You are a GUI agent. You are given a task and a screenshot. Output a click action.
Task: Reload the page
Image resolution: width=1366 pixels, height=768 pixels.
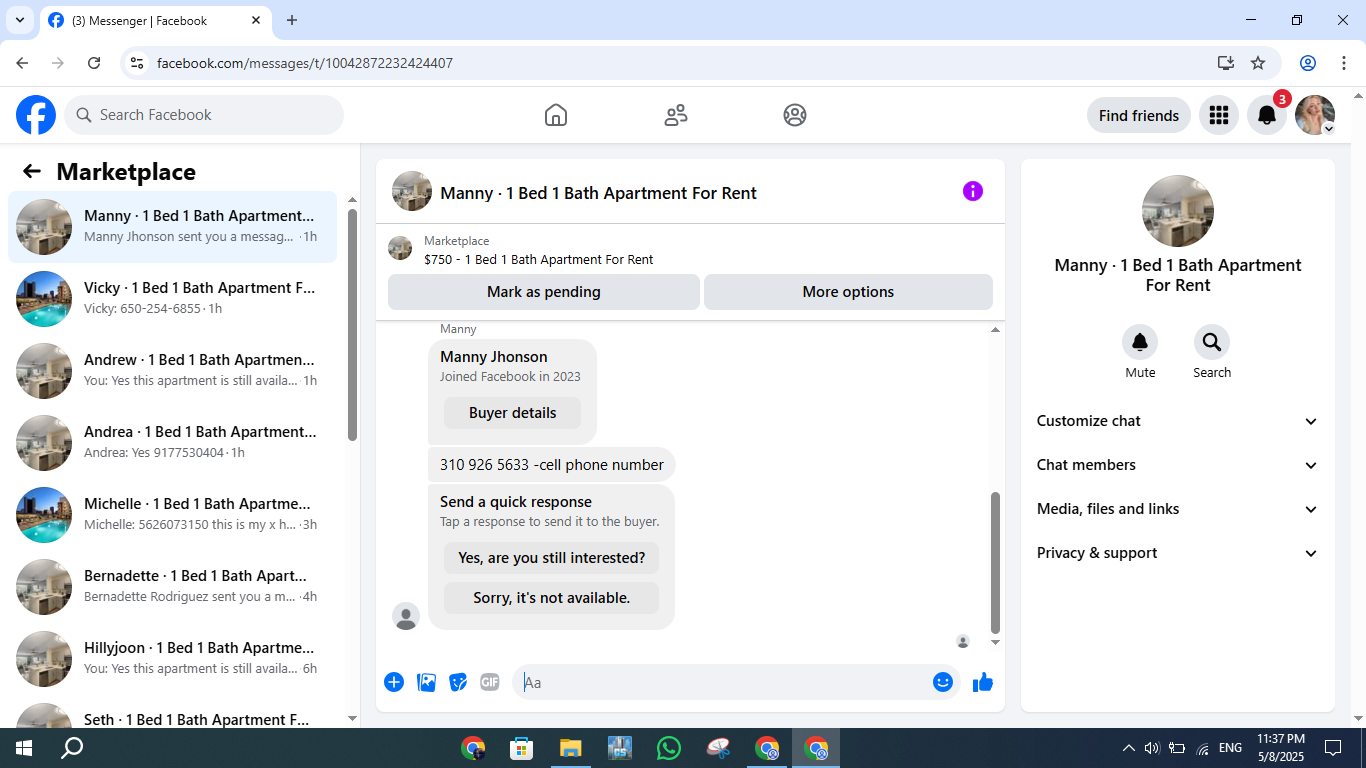(x=94, y=63)
